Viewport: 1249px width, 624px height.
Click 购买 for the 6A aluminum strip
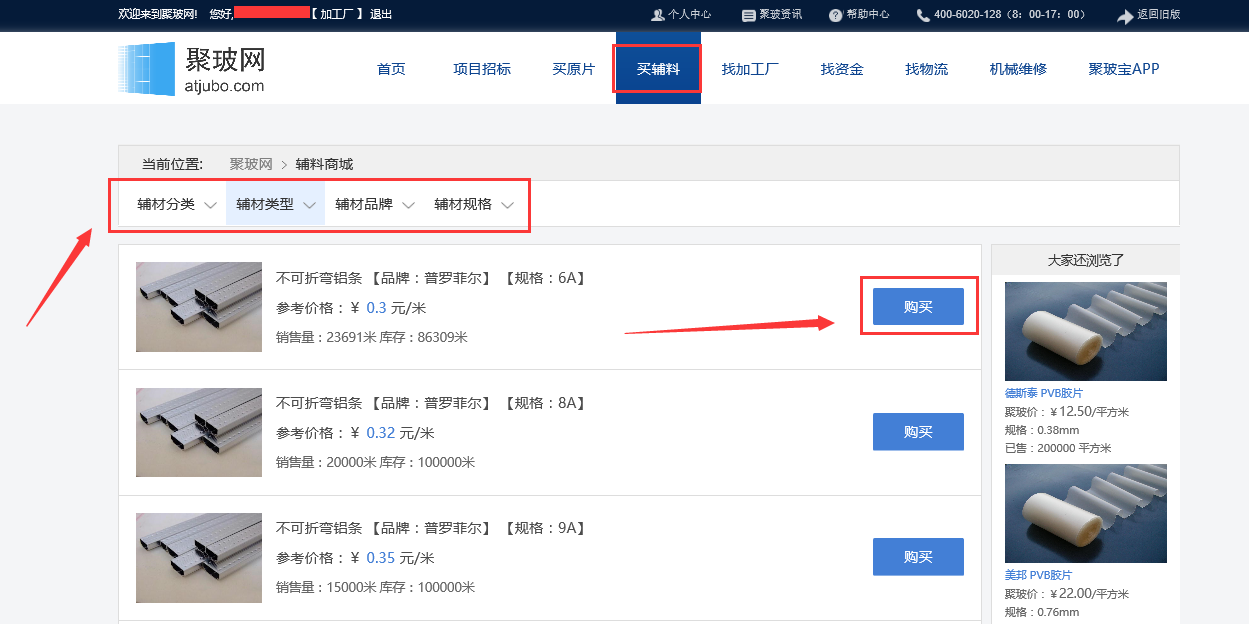(x=918, y=307)
